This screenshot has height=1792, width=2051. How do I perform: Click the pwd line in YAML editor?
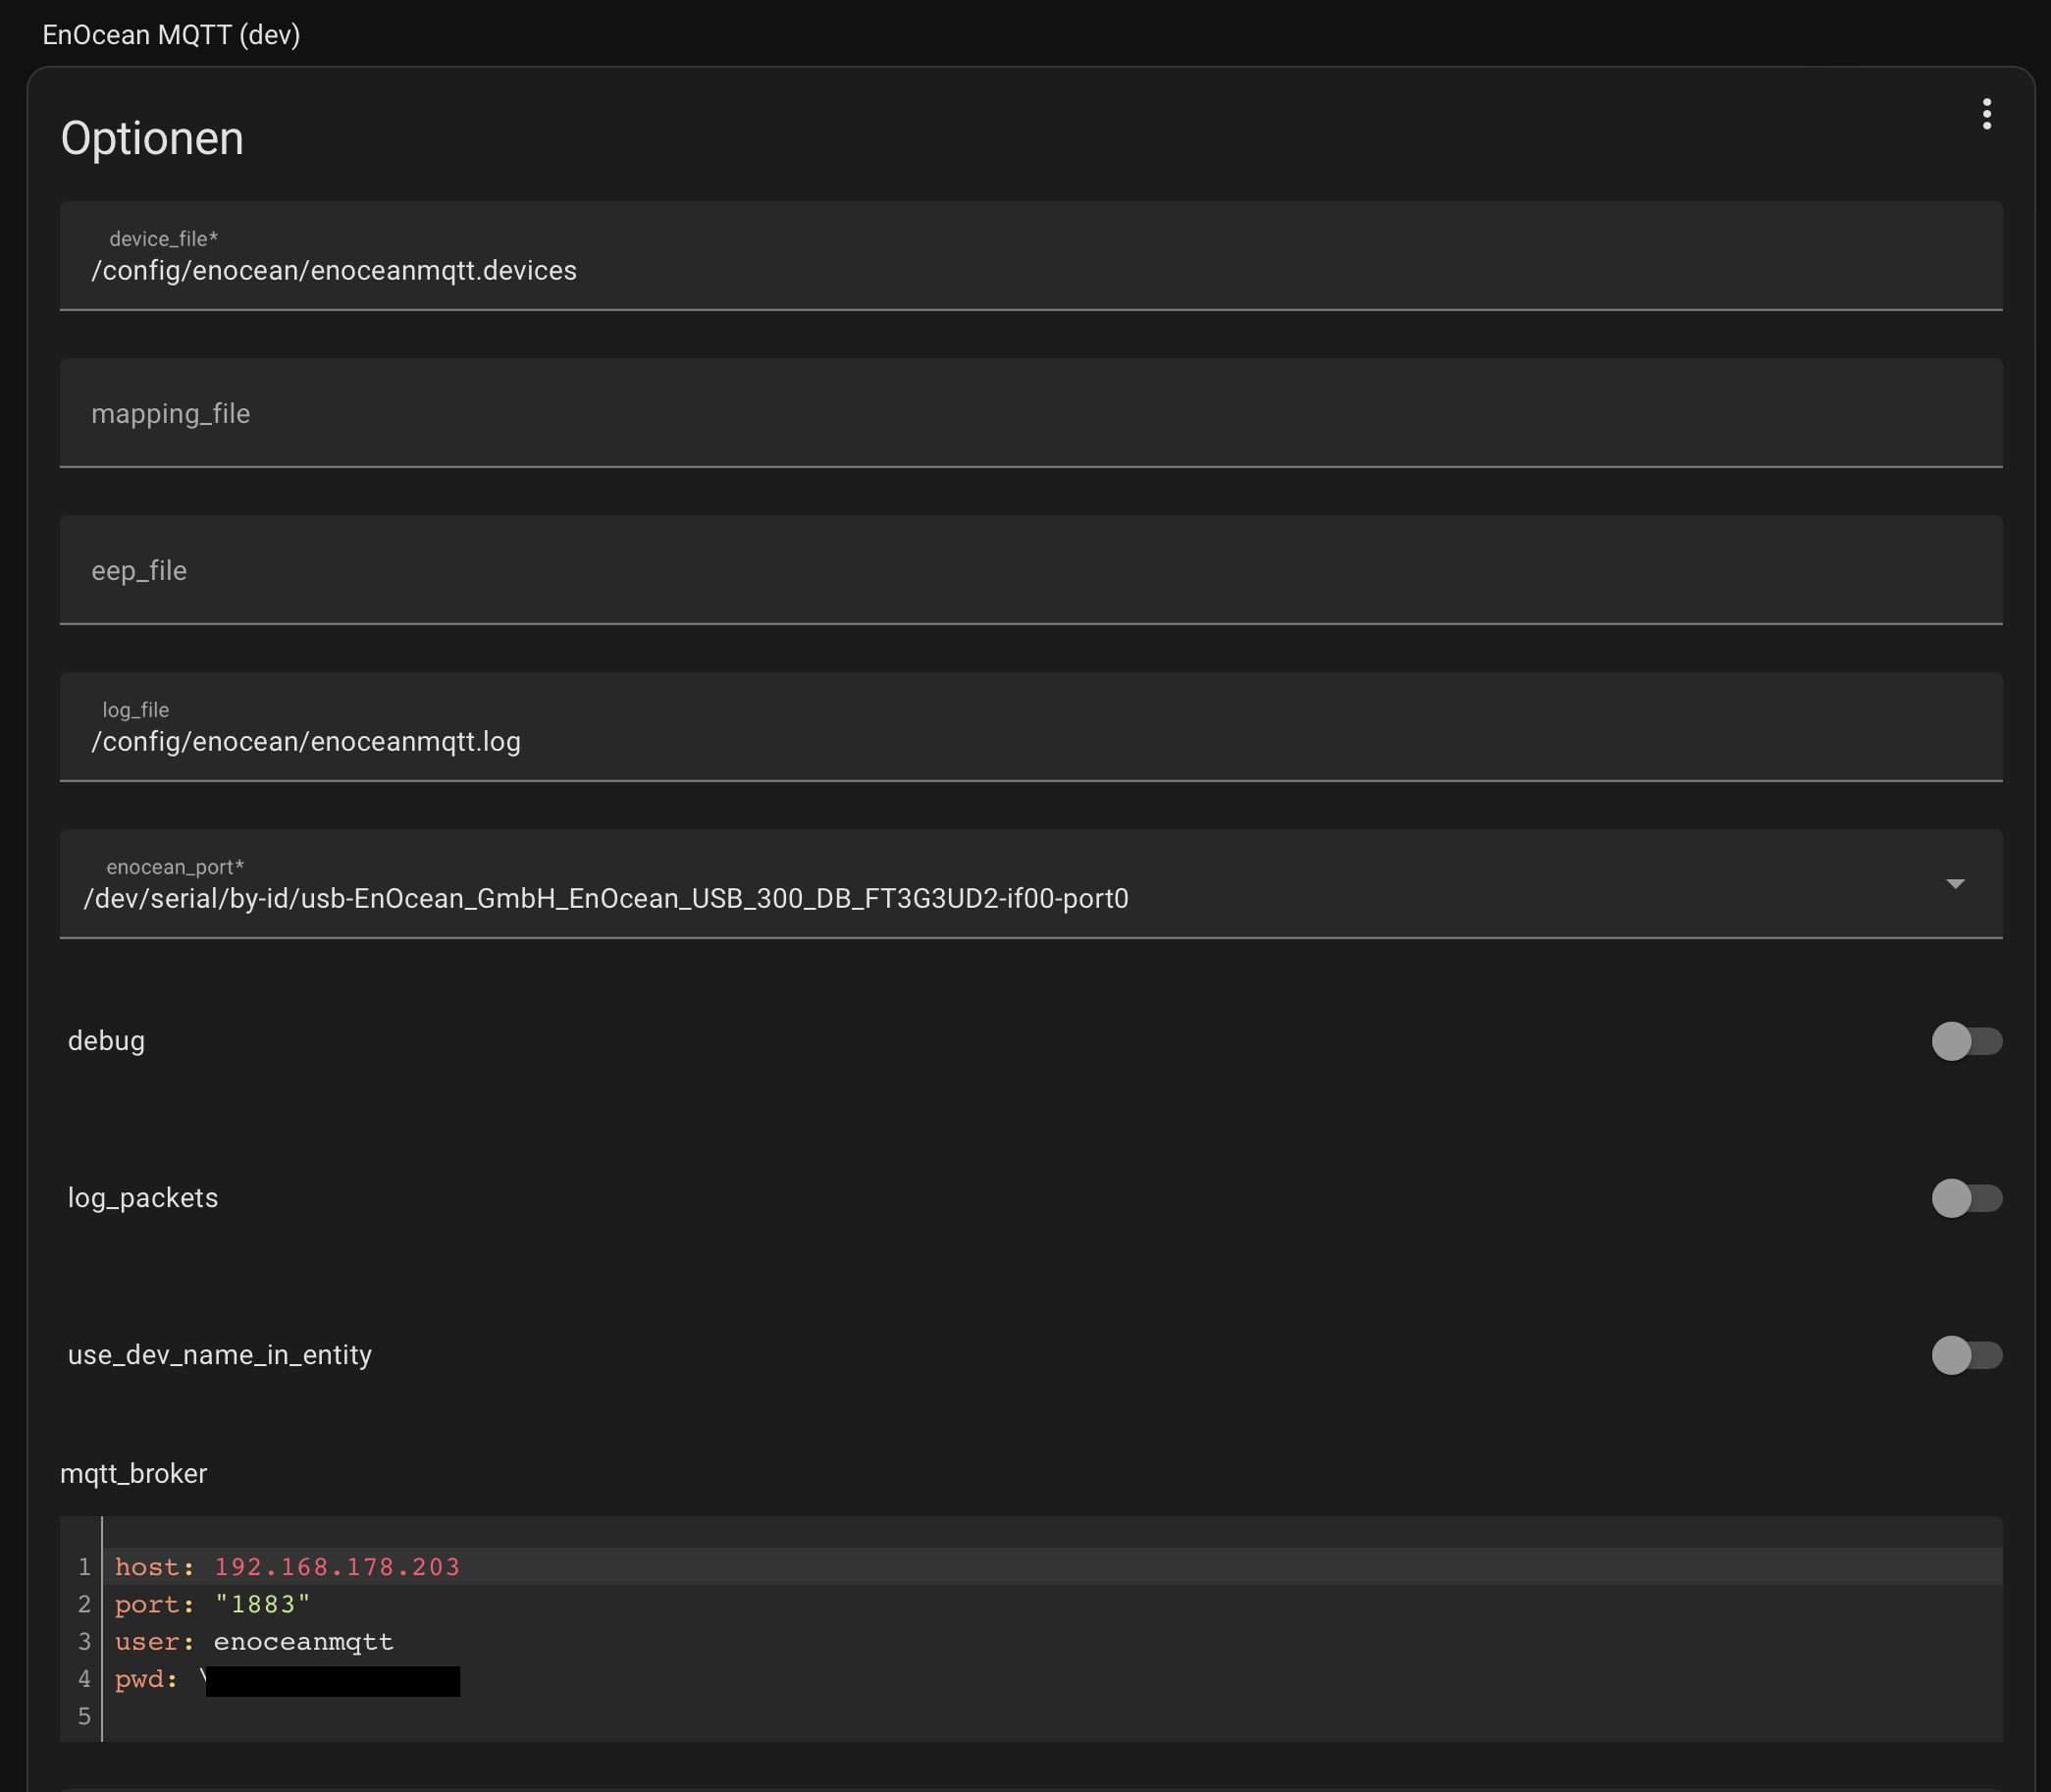pyautogui.click(x=1052, y=1679)
